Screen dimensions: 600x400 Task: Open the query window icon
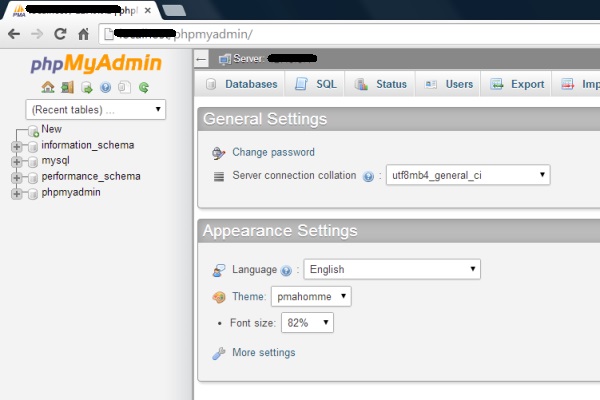[x=87, y=88]
